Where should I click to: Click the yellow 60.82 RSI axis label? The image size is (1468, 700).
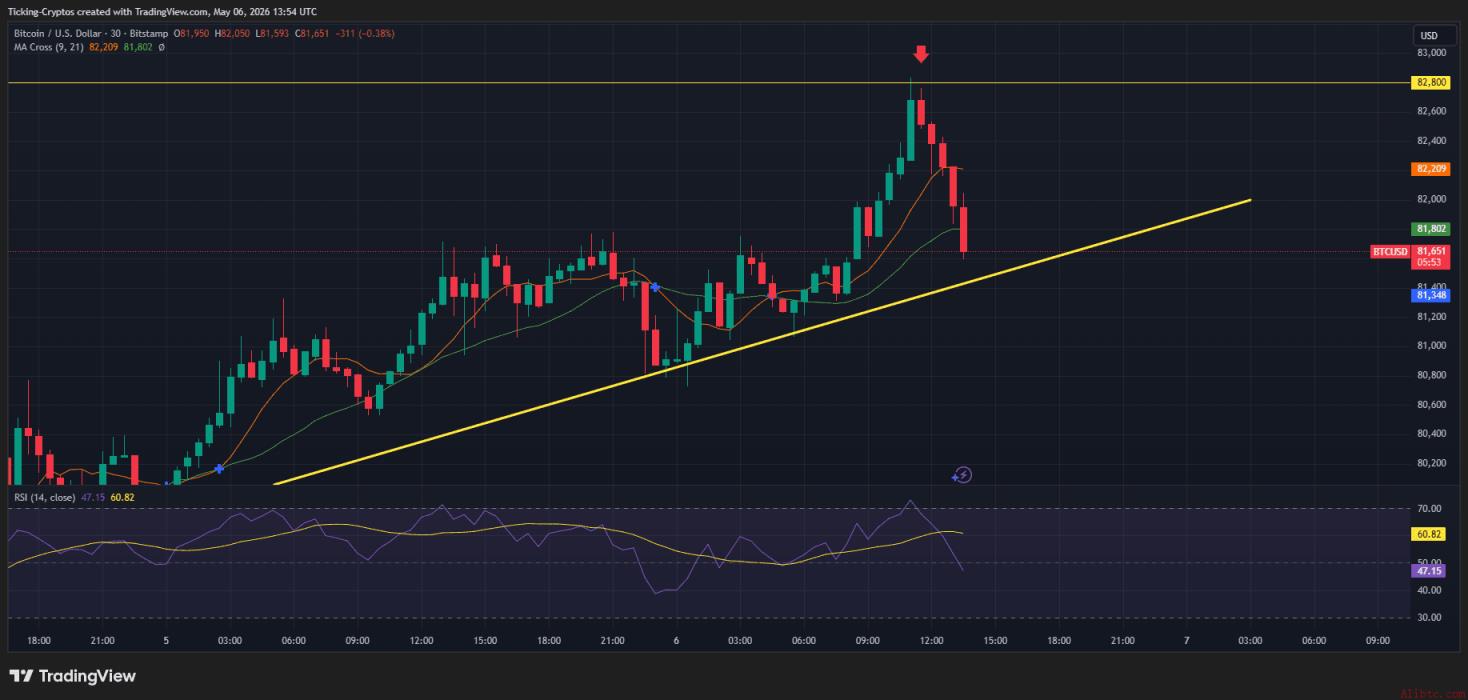pos(1430,535)
